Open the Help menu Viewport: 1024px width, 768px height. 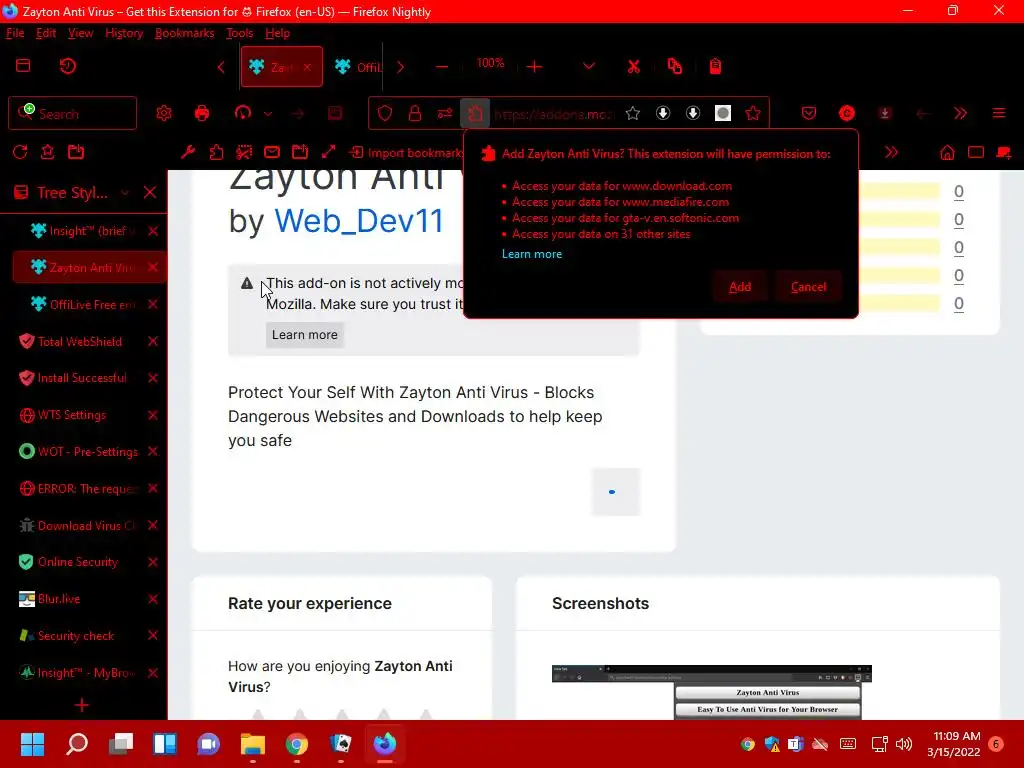click(x=278, y=33)
